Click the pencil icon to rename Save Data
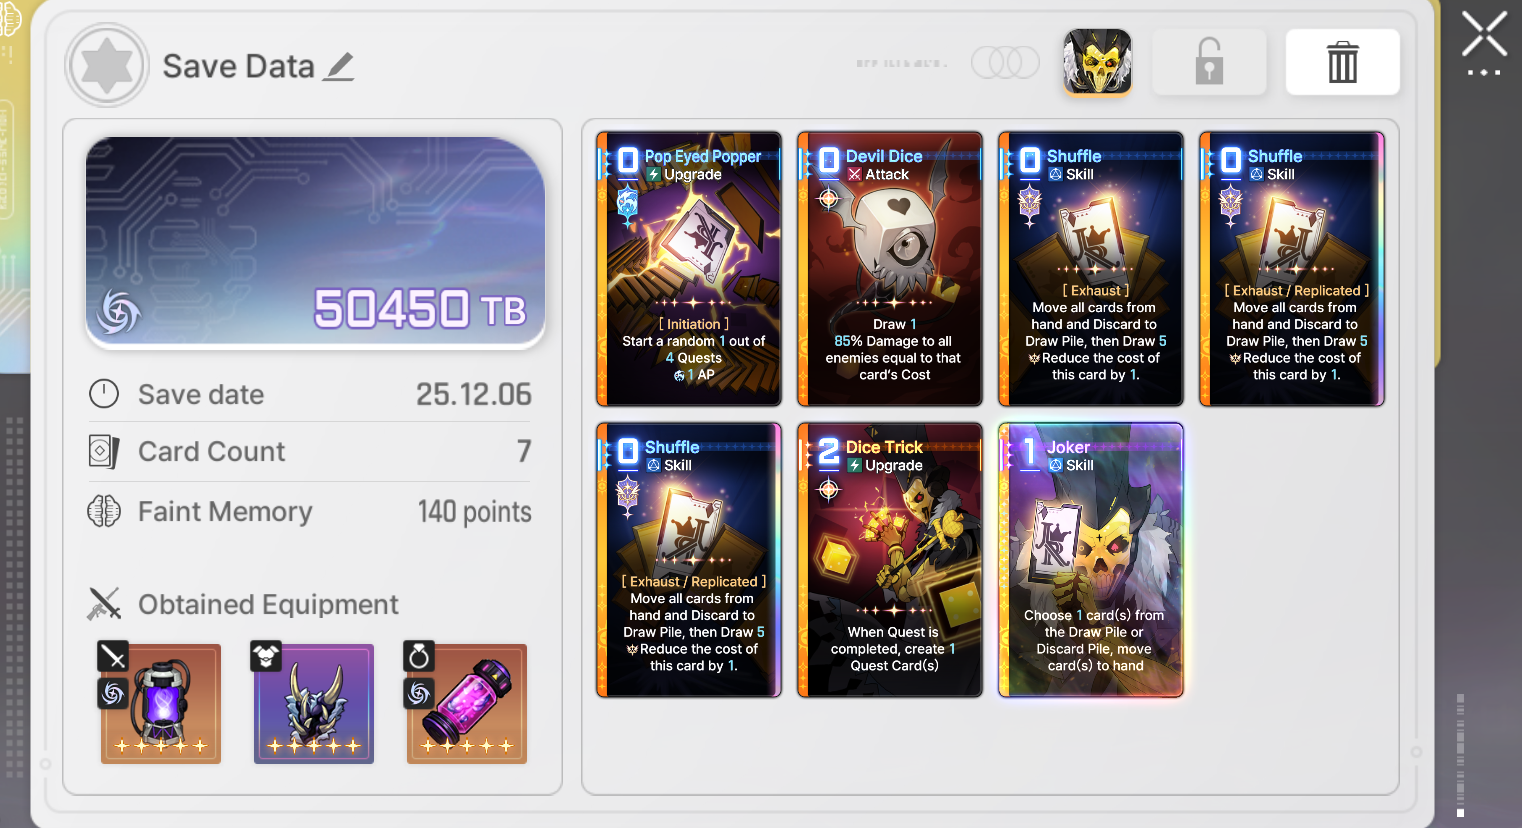 click(339, 67)
